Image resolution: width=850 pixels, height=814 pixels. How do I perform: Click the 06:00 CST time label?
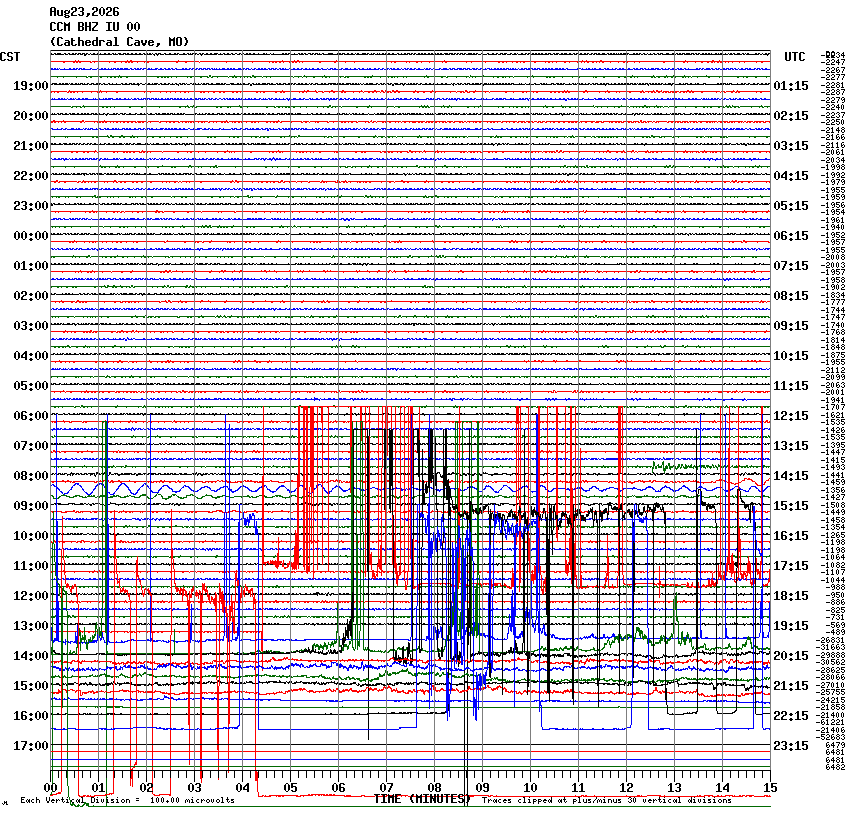pos(31,416)
